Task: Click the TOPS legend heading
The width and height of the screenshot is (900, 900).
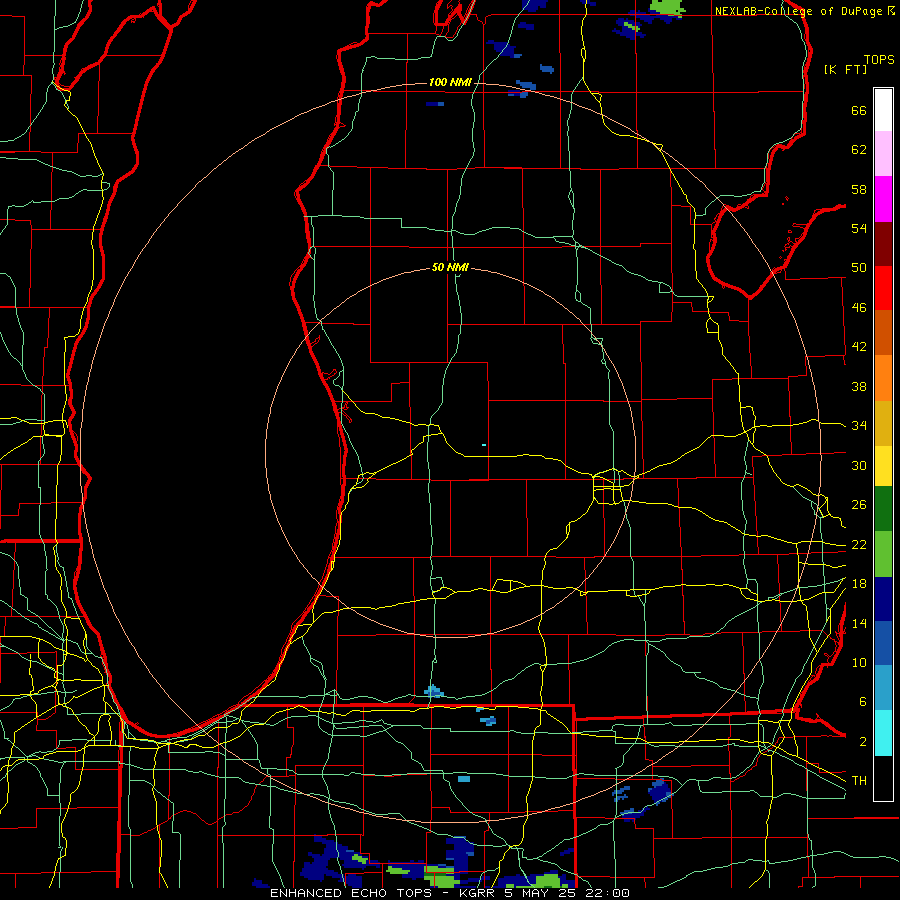Action: click(879, 60)
